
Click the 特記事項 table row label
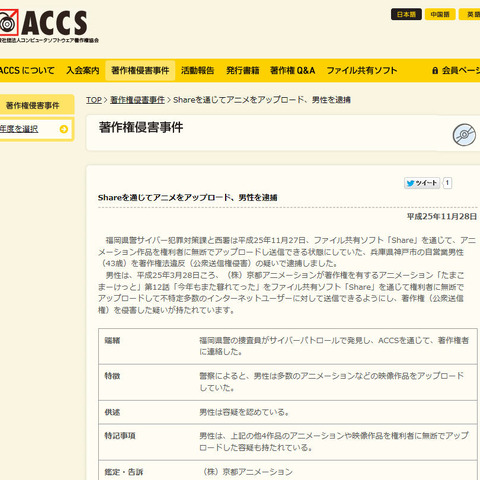pyautogui.click(x=120, y=436)
